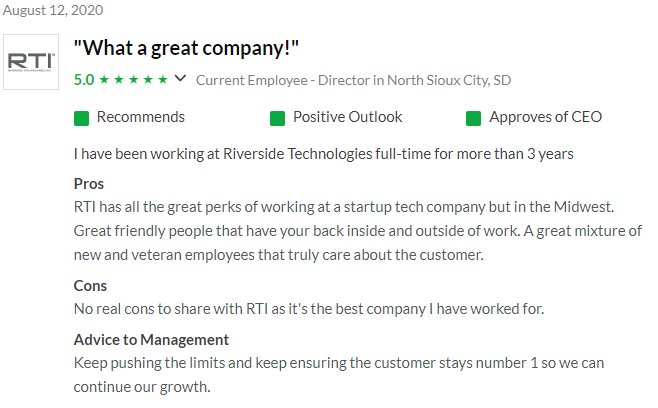Image resolution: width=658 pixels, height=408 pixels.
Task: Click the green Recommends indicator square
Action: pos(81,118)
